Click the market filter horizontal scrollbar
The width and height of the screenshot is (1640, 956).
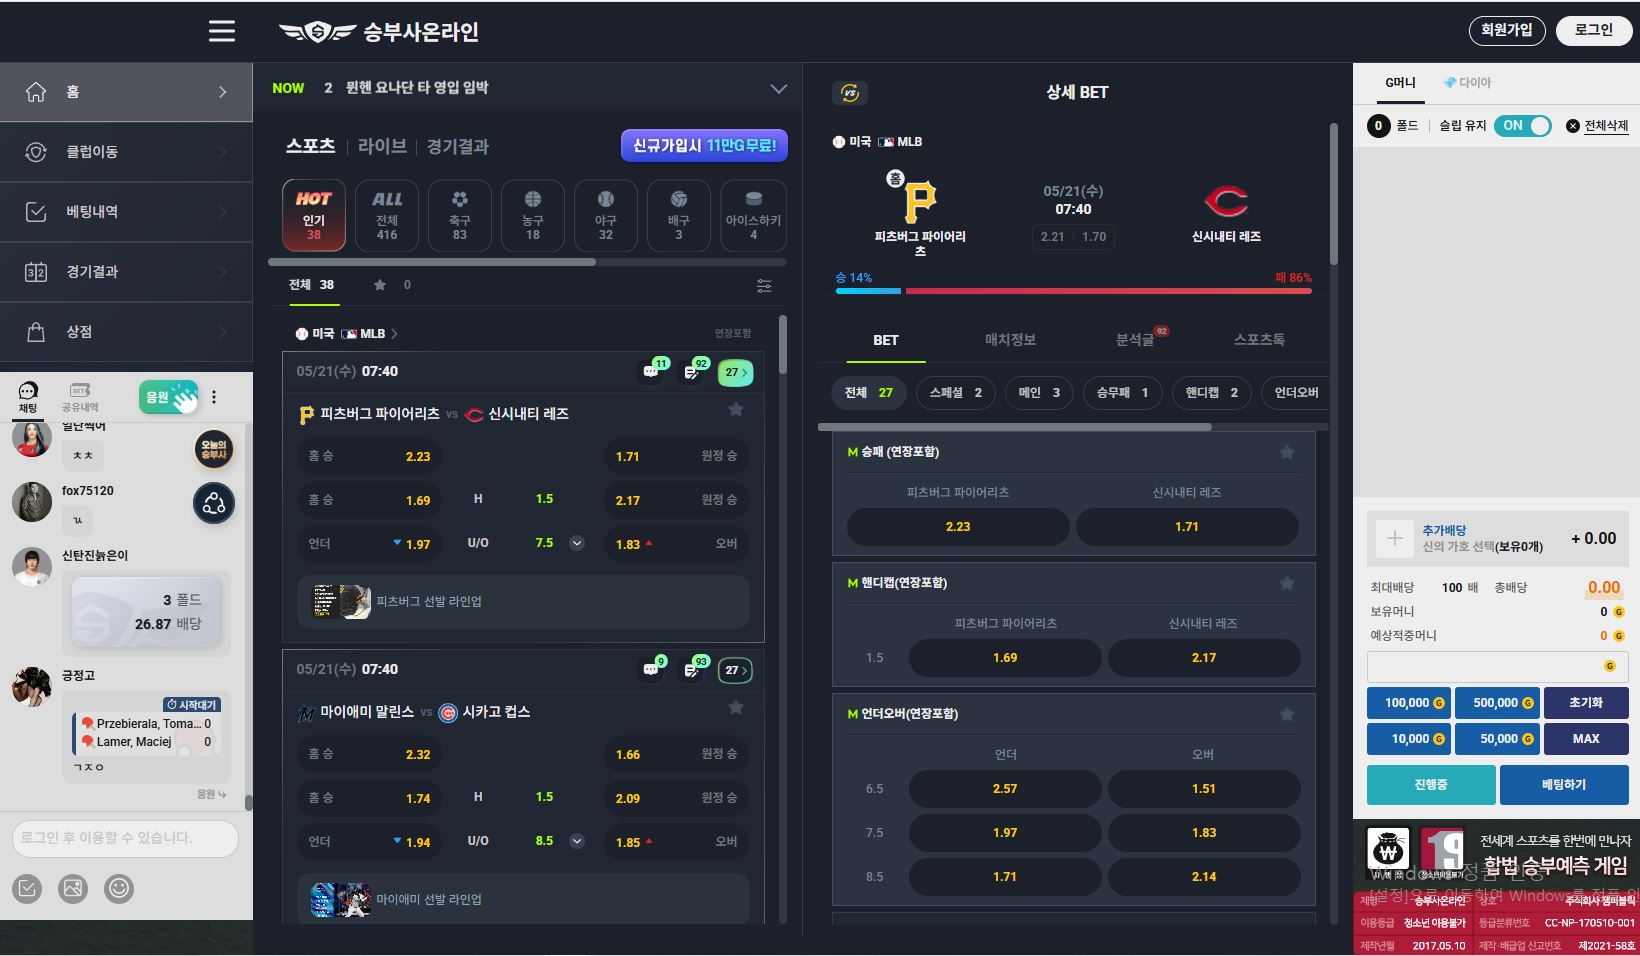point(1015,427)
